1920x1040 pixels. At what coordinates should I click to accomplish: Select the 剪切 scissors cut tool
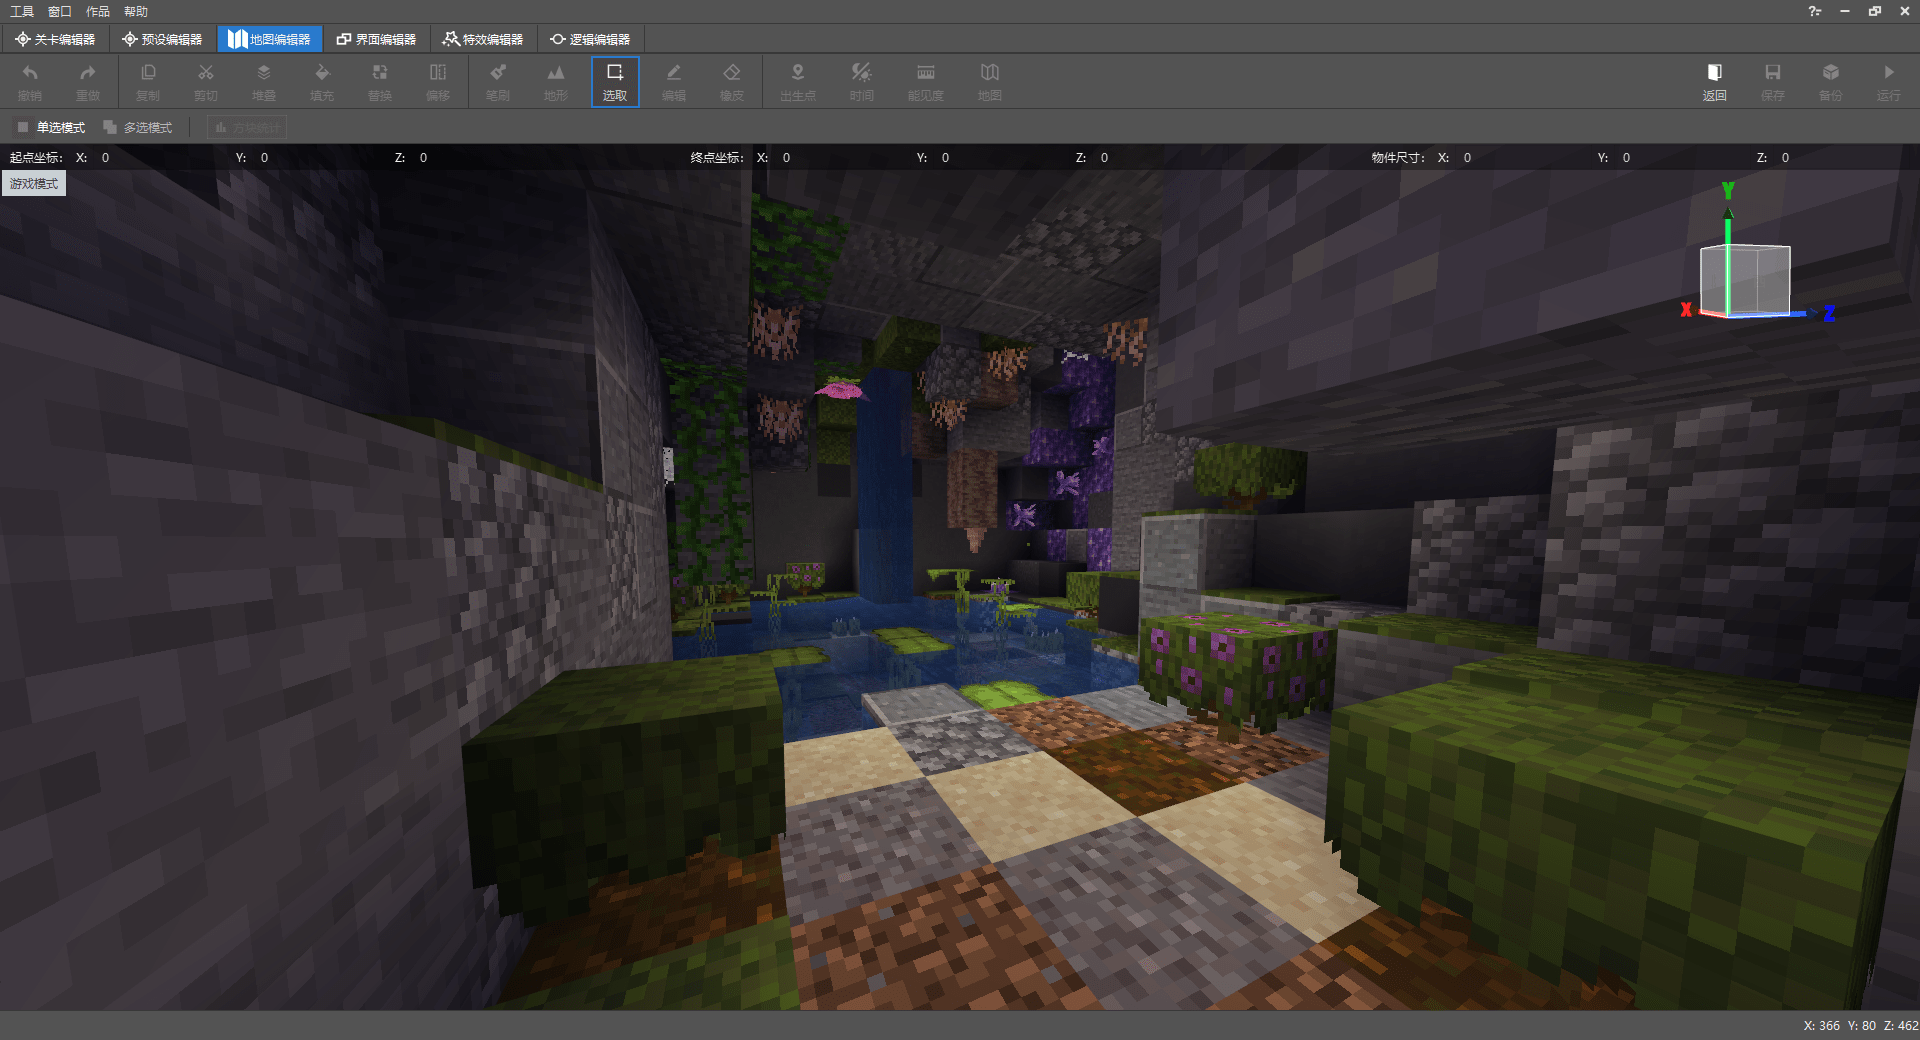(x=206, y=81)
